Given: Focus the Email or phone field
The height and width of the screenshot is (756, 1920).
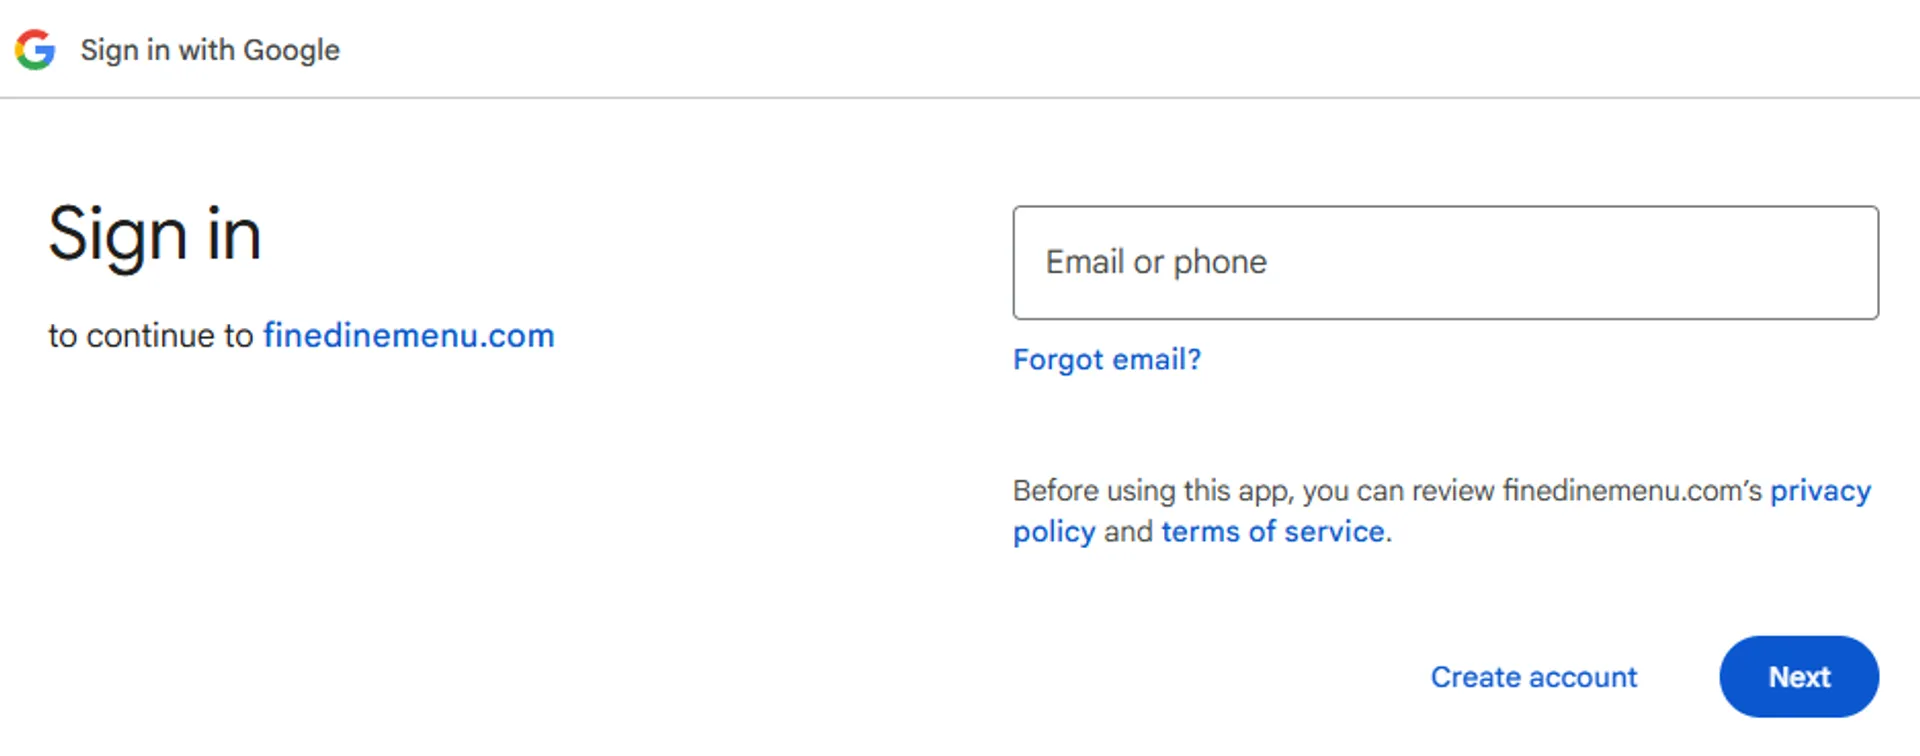Looking at the screenshot, I should pyautogui.click(x=1446, y=263).
